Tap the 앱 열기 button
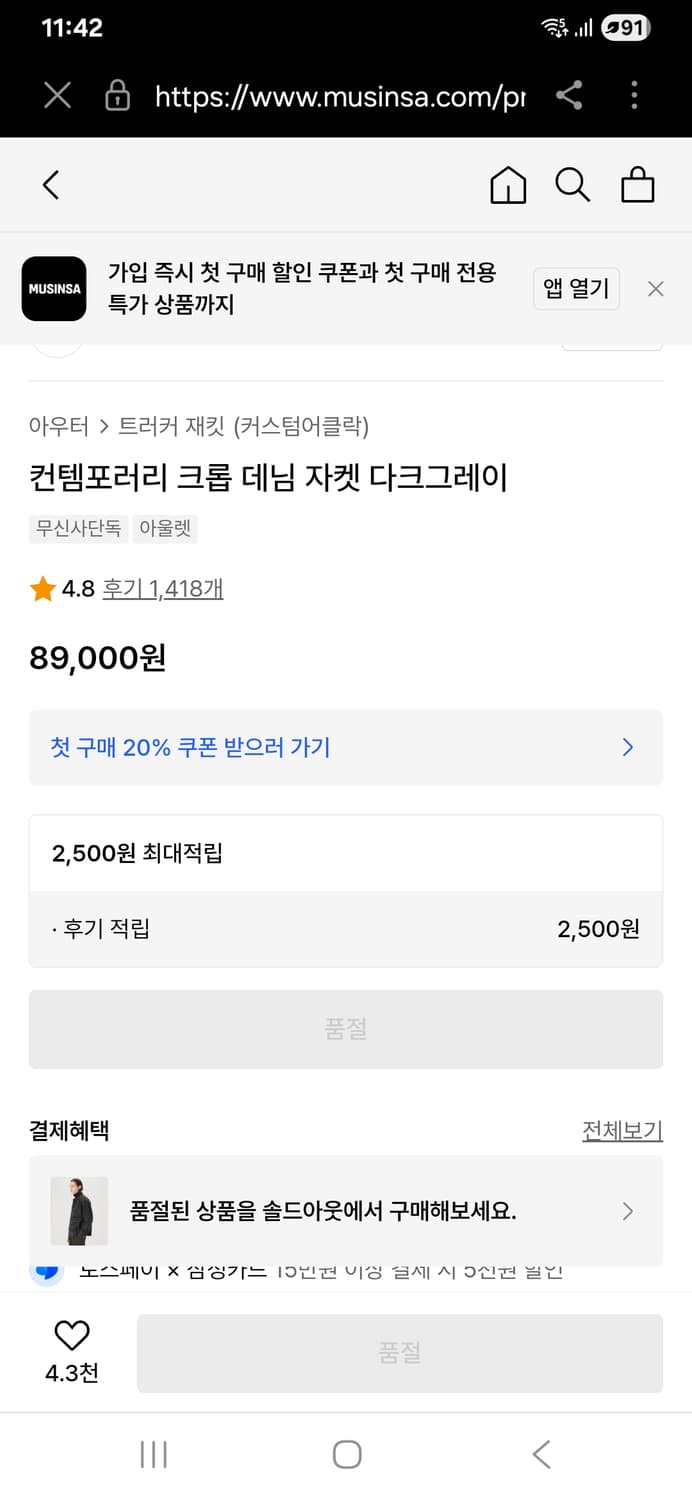Viewport: 692px width, 1500px height. click(576, 289)
